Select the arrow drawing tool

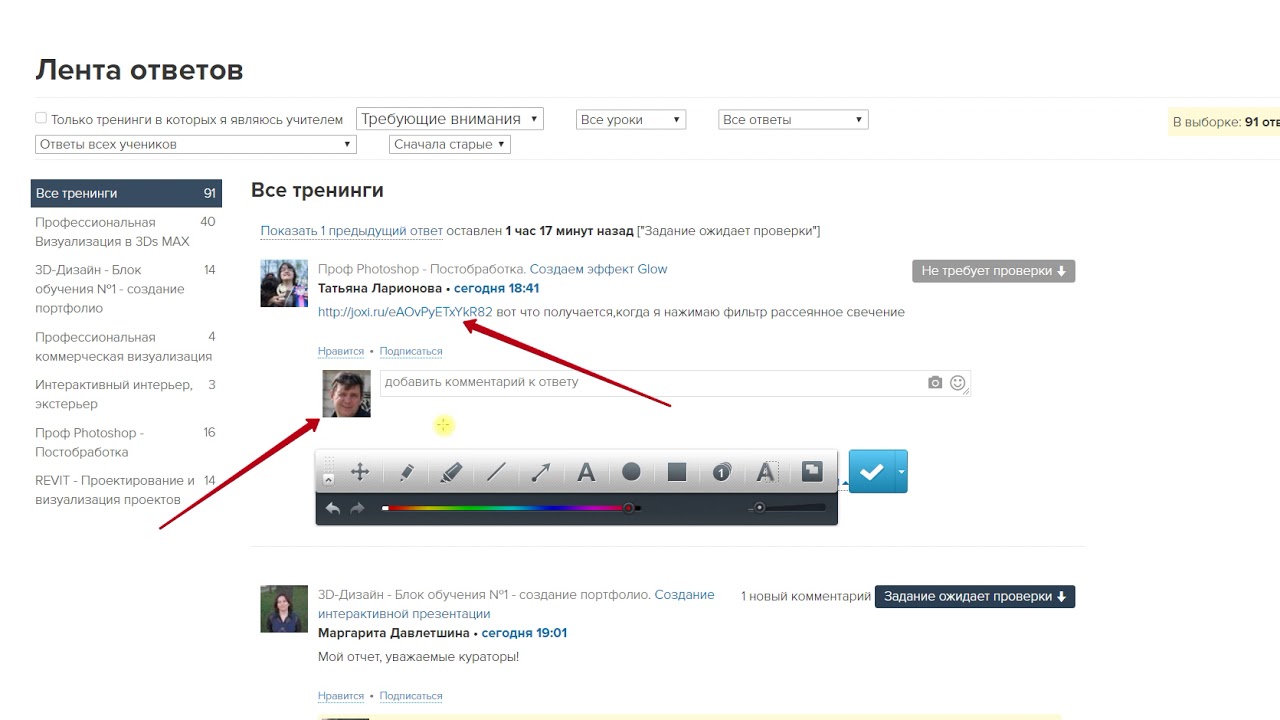[x=541, y=473]
